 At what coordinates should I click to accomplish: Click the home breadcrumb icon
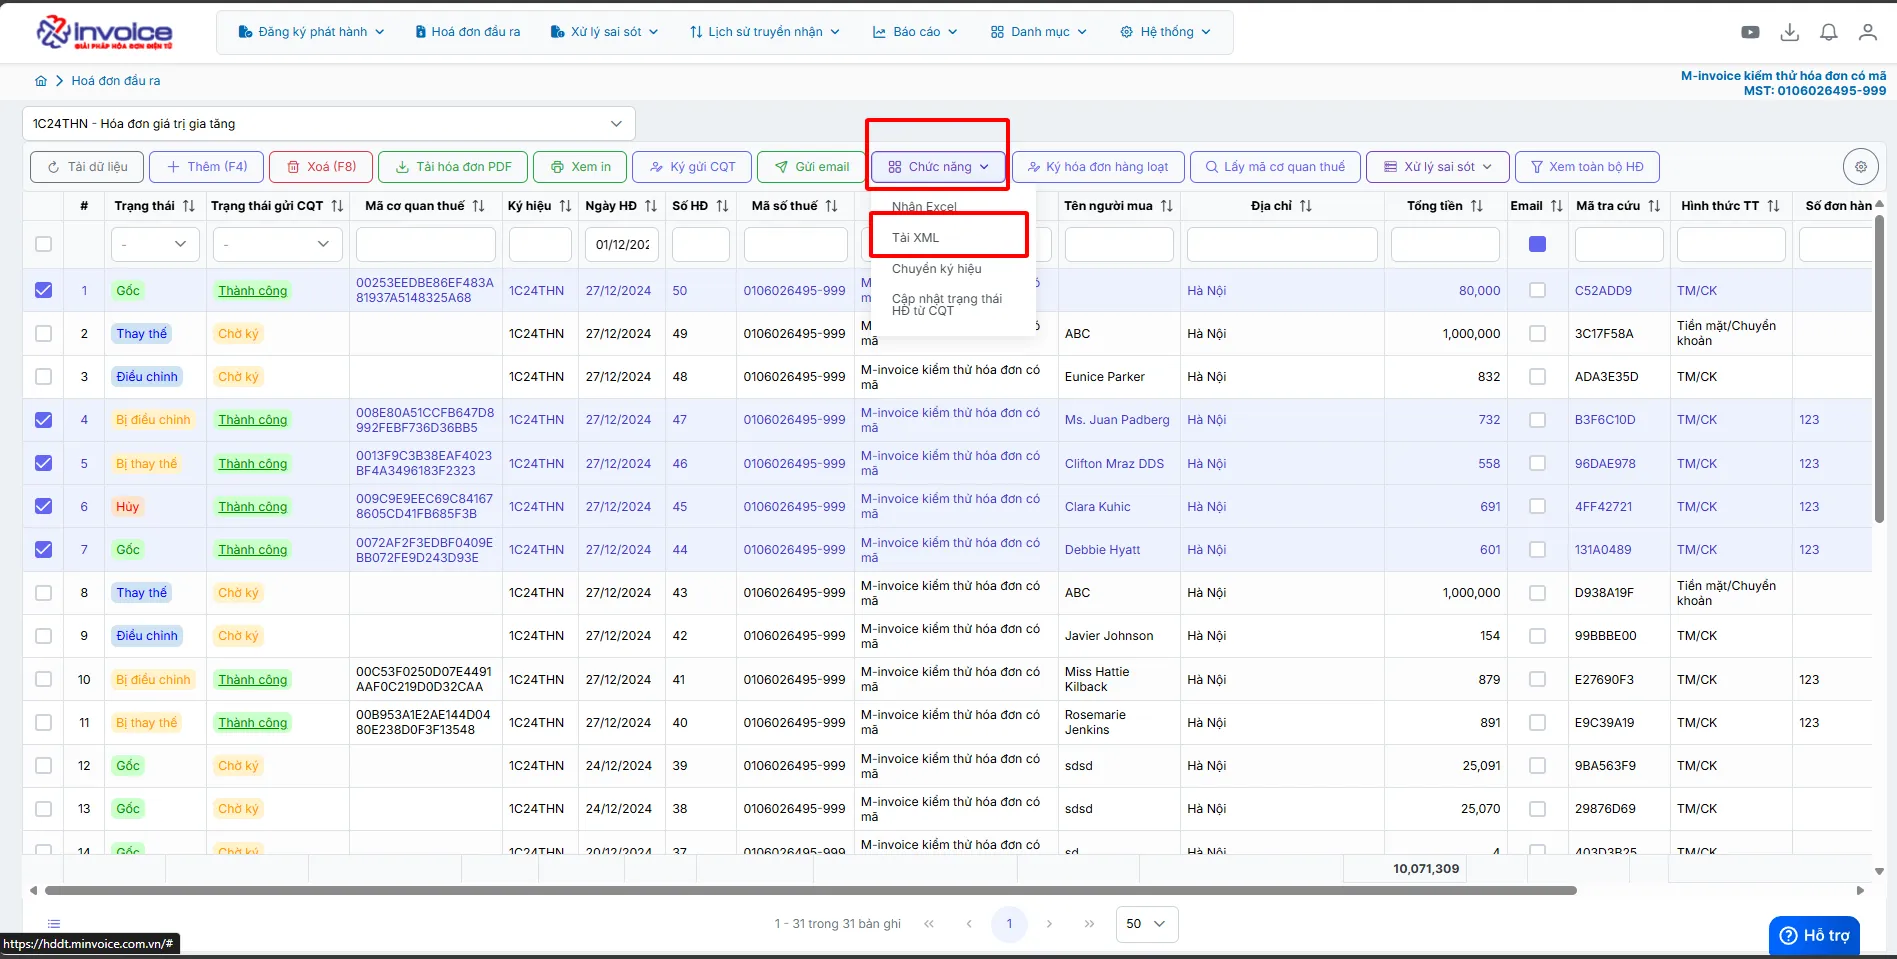(41, 81)
